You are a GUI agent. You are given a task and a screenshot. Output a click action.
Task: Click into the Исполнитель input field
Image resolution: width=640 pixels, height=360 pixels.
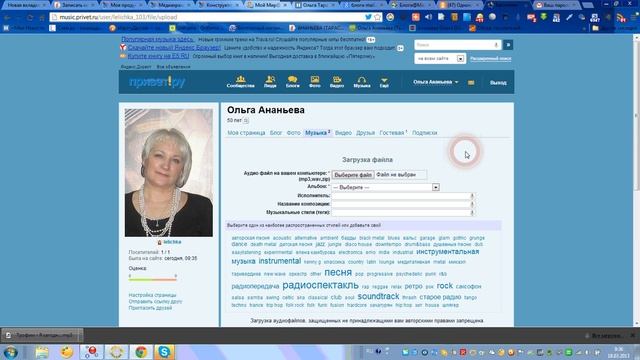tap(402, 196)
